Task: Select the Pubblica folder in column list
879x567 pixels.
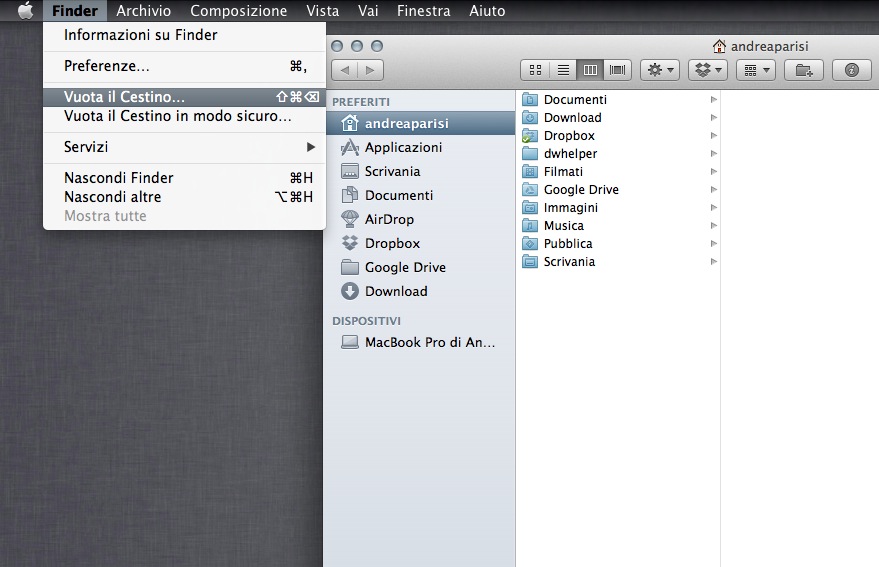Action: pos(619,243)
